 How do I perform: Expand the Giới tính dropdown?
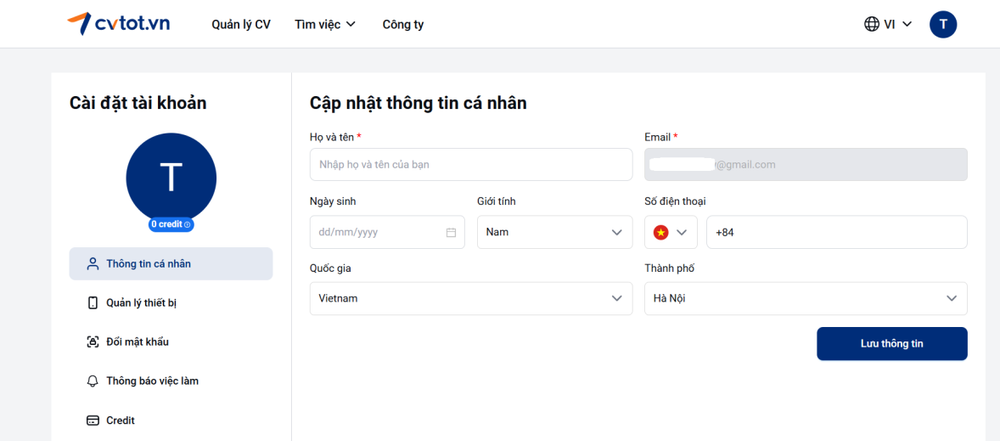[554, 232]
